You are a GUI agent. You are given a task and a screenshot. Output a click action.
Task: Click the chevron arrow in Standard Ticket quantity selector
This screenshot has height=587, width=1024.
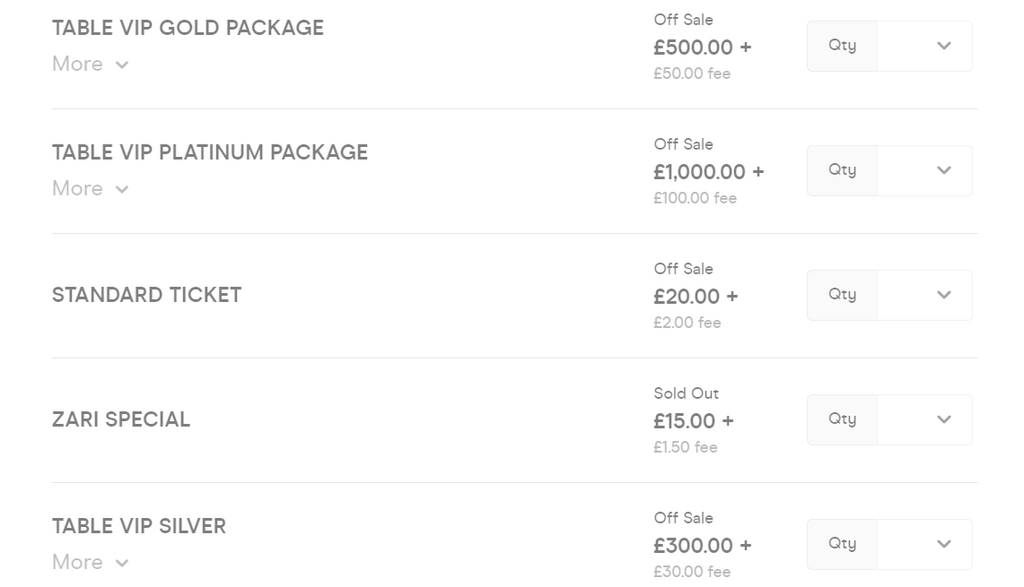click(943, 295)
